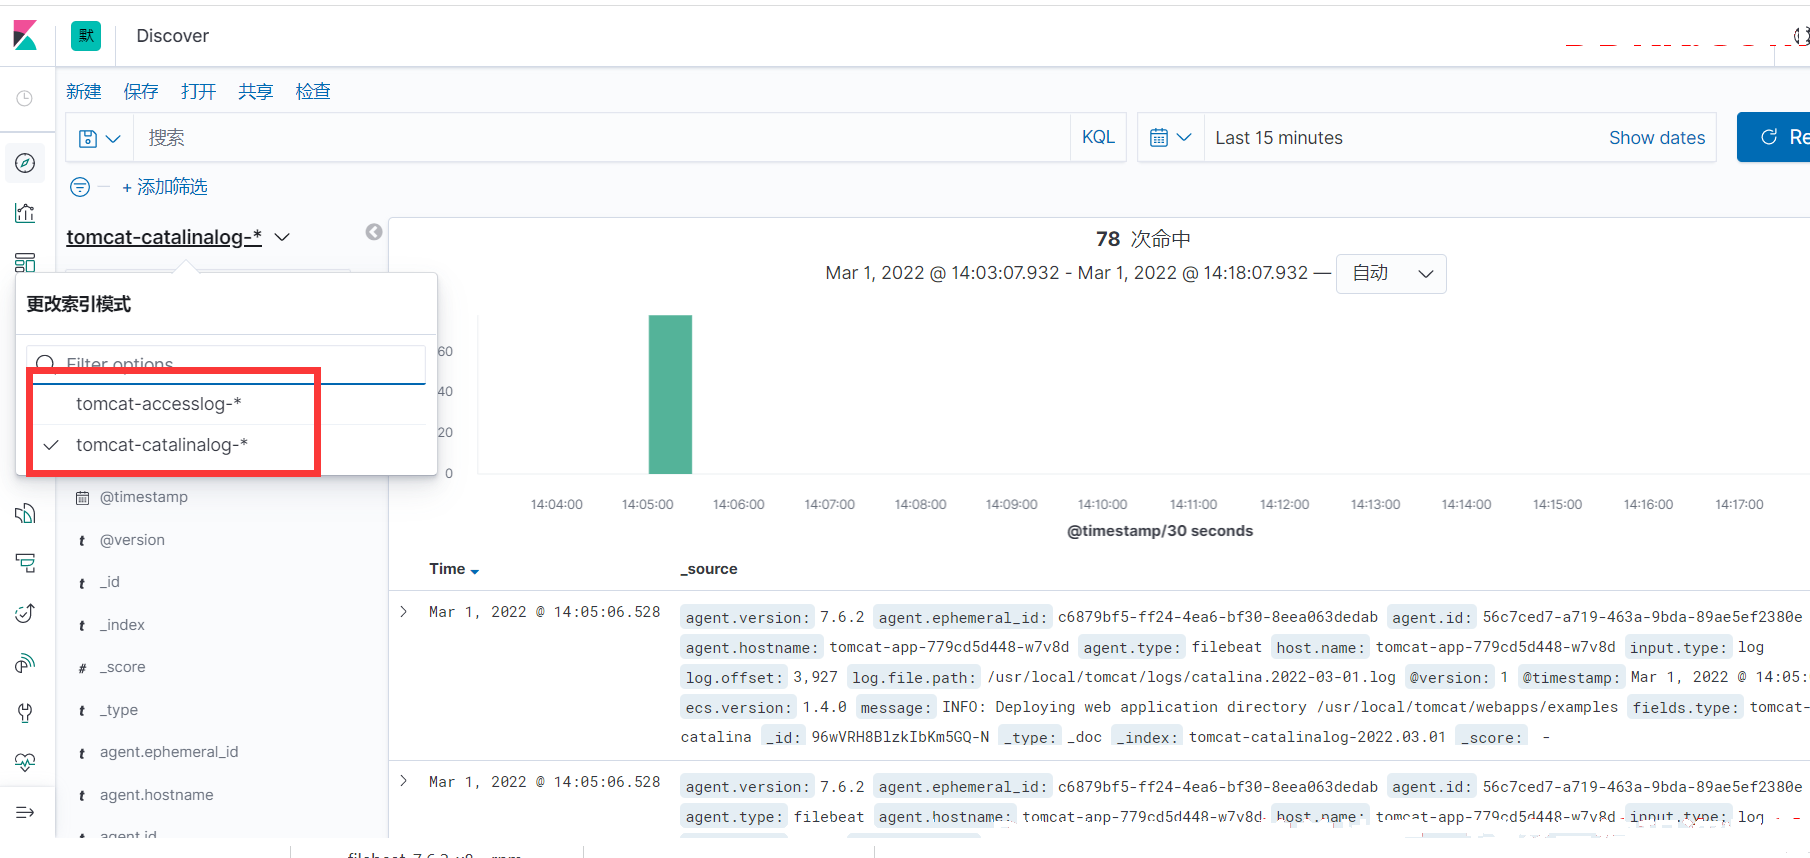Select the _score field

pos(122,667)
